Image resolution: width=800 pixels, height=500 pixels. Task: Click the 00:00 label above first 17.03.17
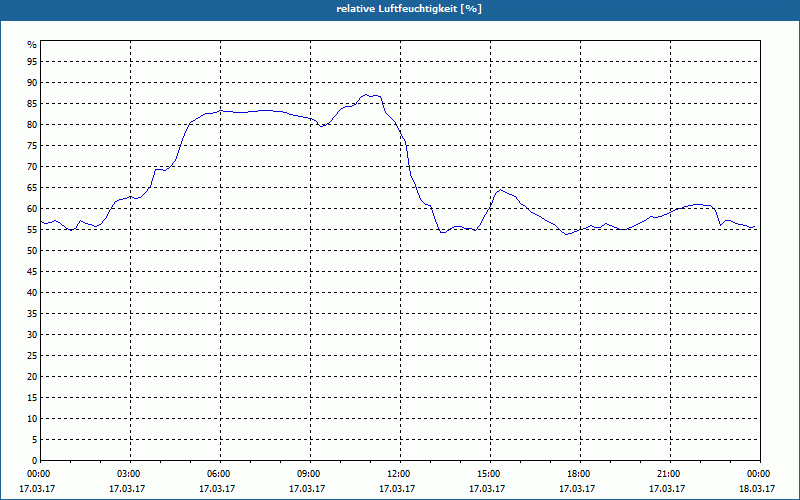point(40,474)
